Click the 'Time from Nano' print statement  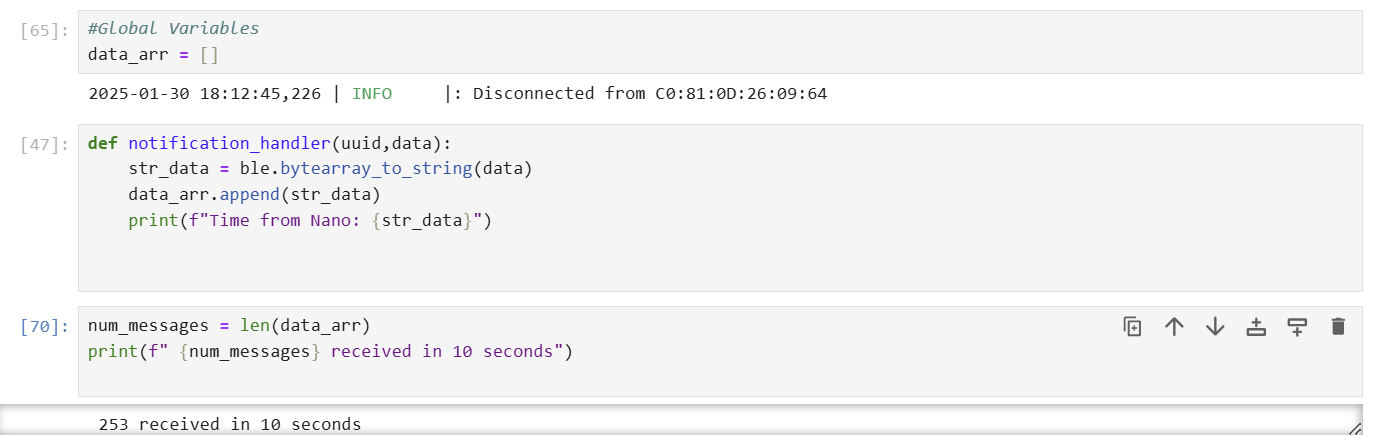[310, 220]
